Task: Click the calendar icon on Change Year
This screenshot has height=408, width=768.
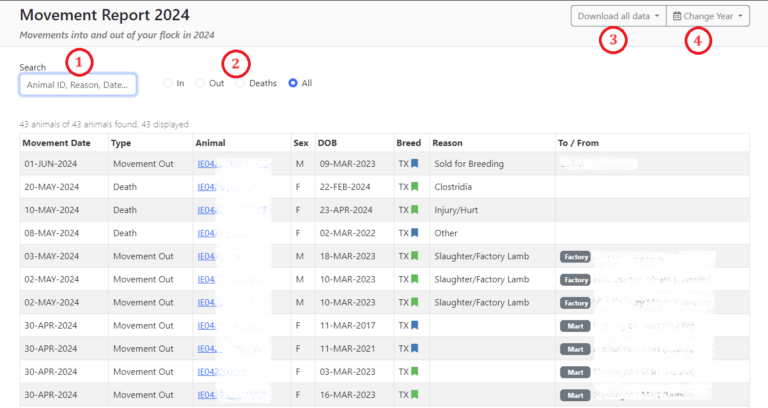Action: click(x=677, y=17)
